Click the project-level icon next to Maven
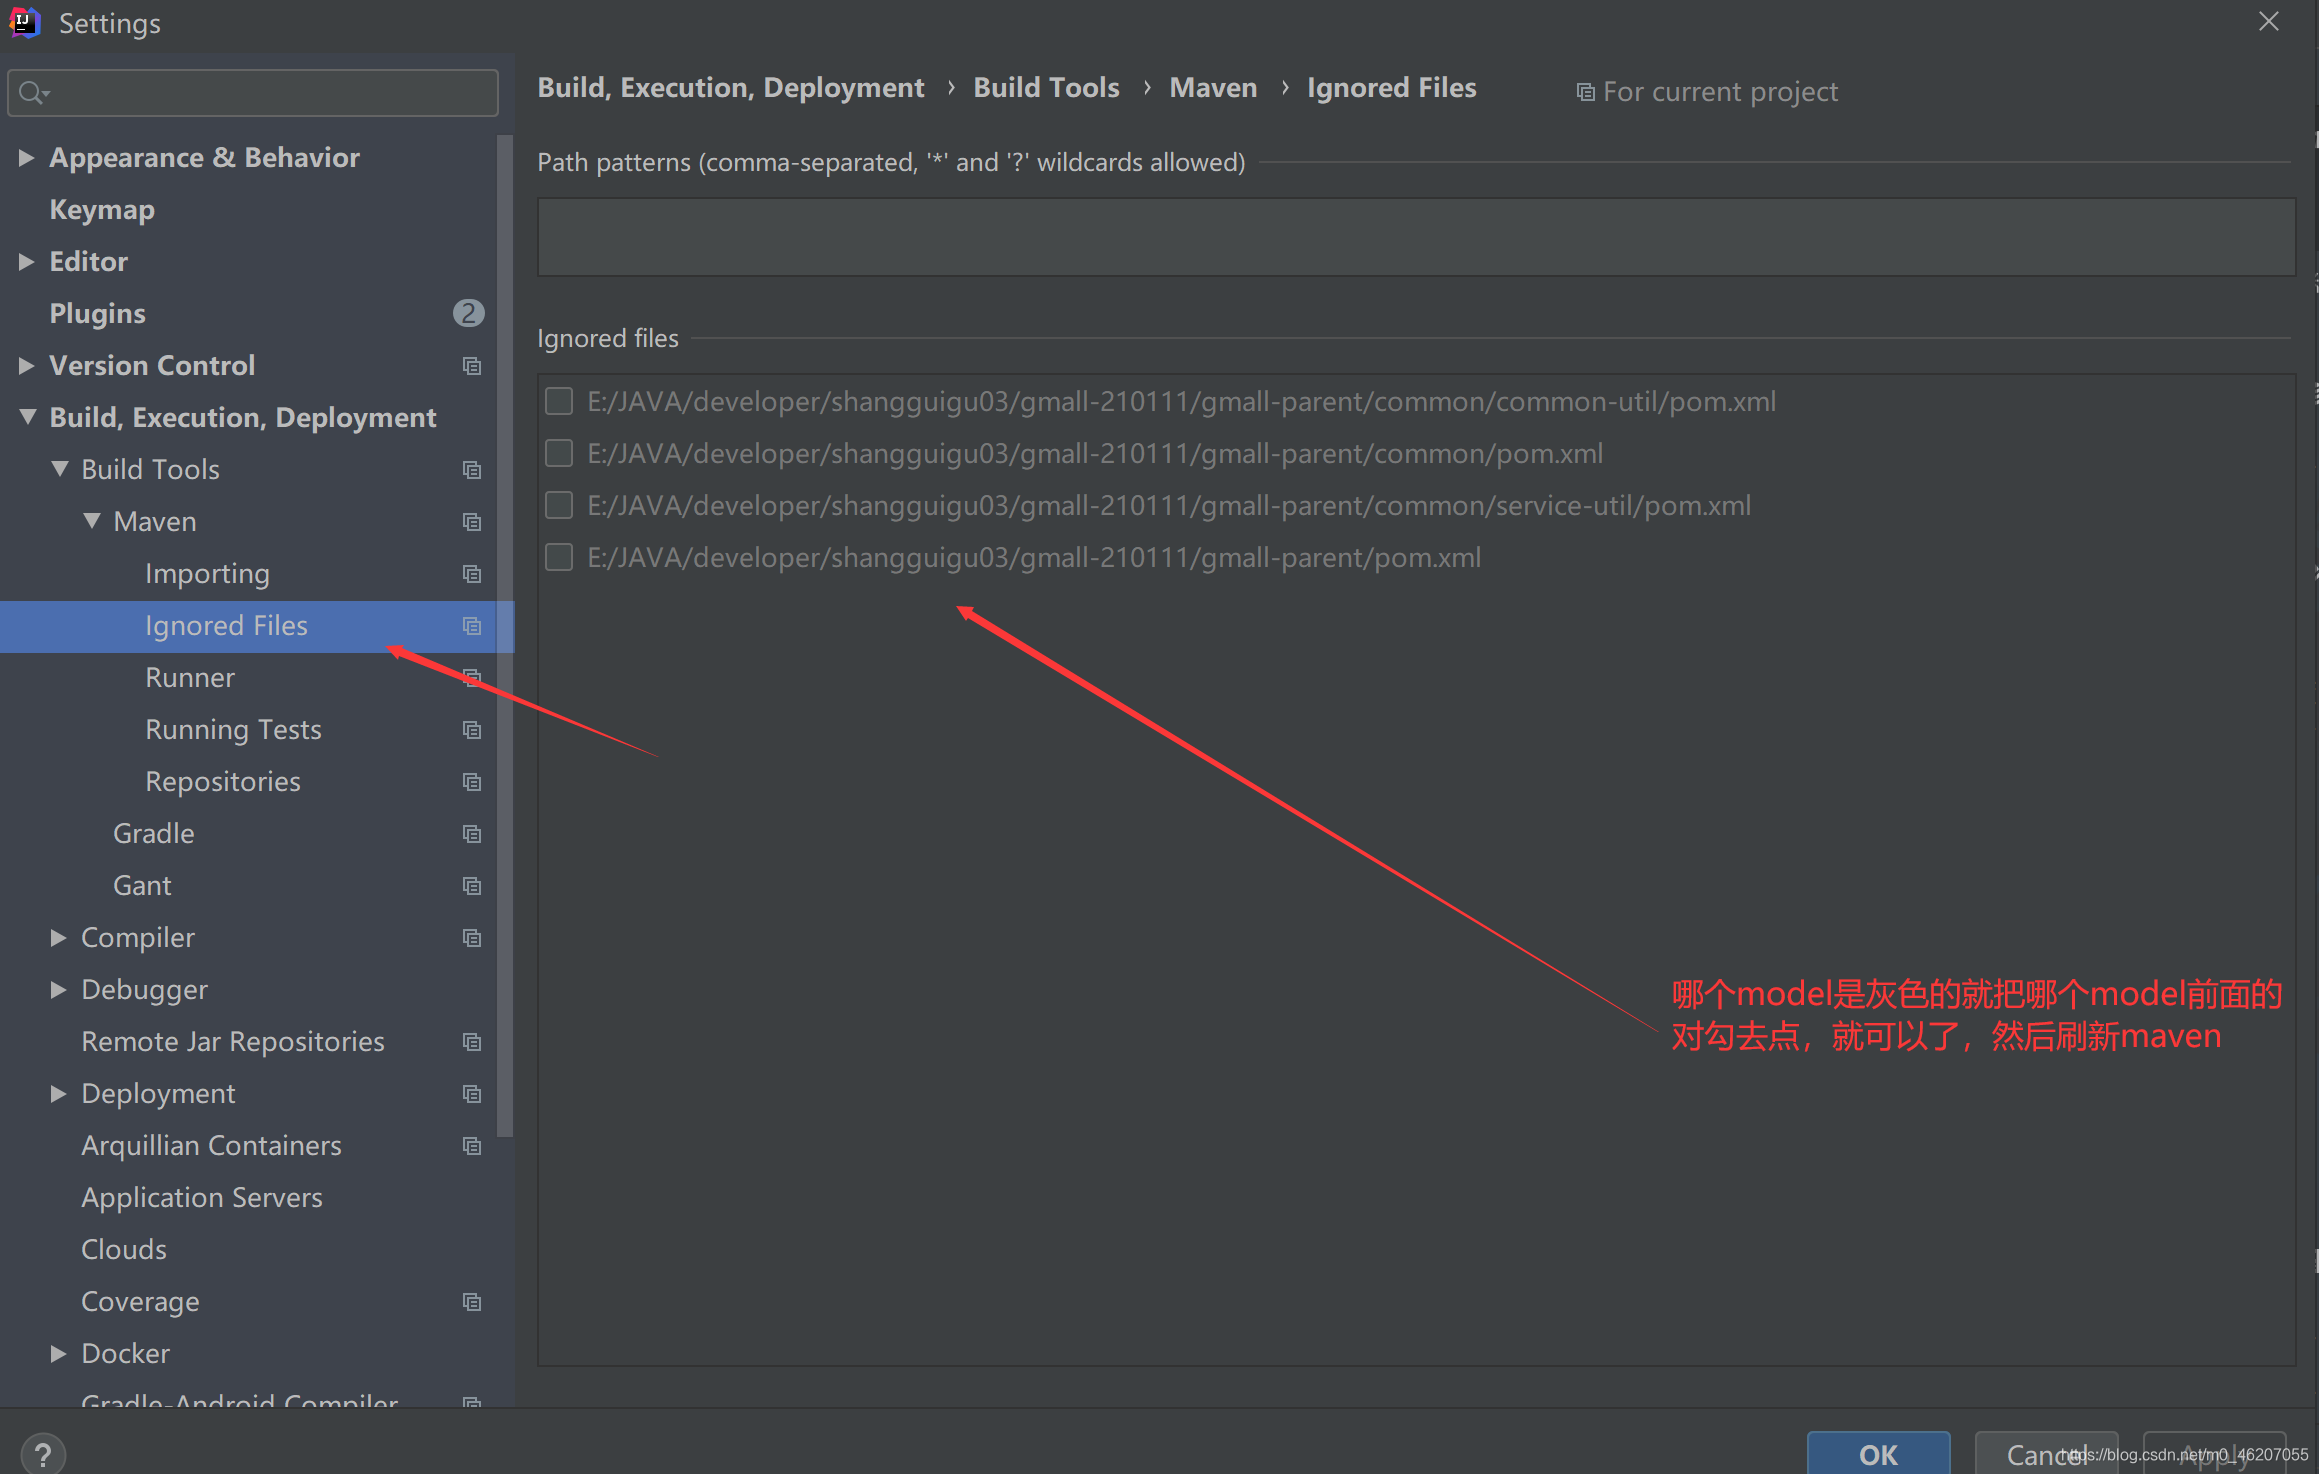2319x1474 pixels. click(x=472, y=522)
